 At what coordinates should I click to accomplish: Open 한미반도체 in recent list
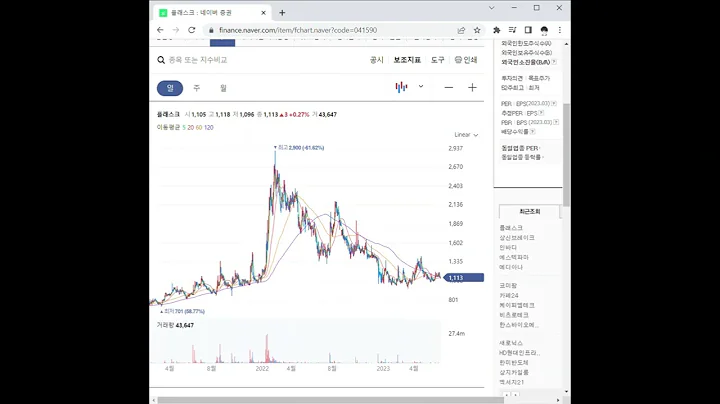(514, 363)
